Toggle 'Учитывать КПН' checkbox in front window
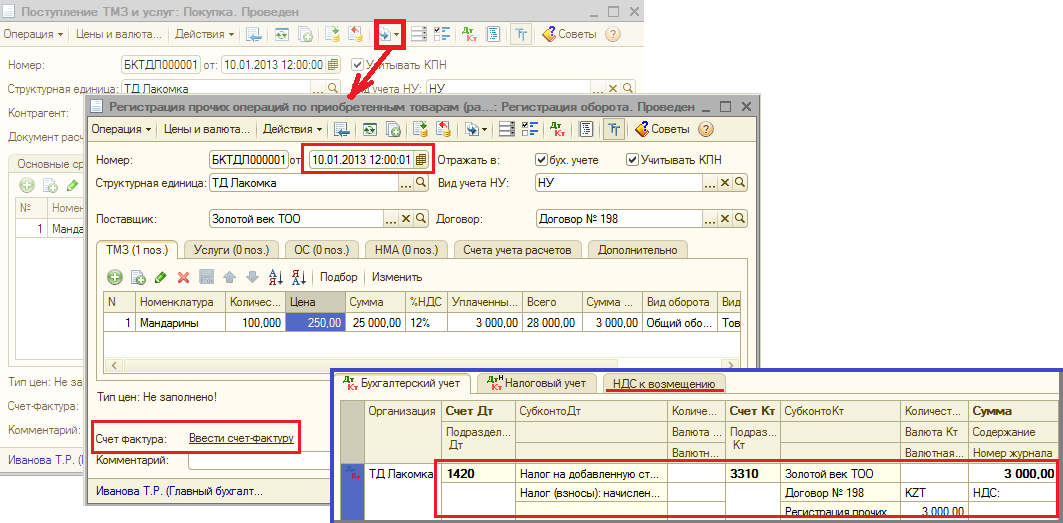This screenshot has height=523, width=1063. coord(632,159)
